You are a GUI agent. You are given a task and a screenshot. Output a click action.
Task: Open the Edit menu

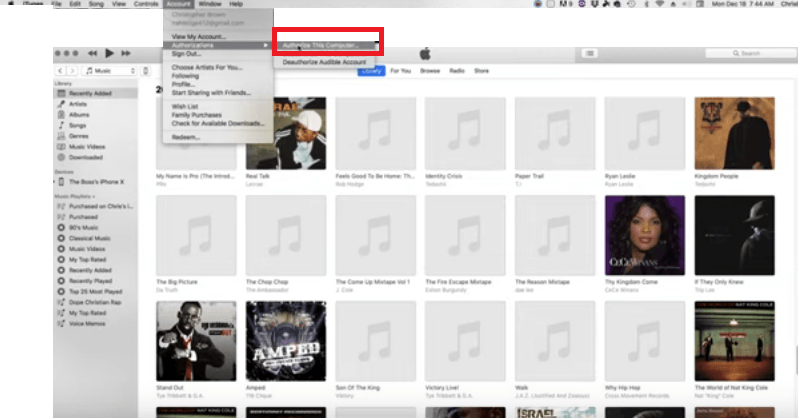[75, 4]
